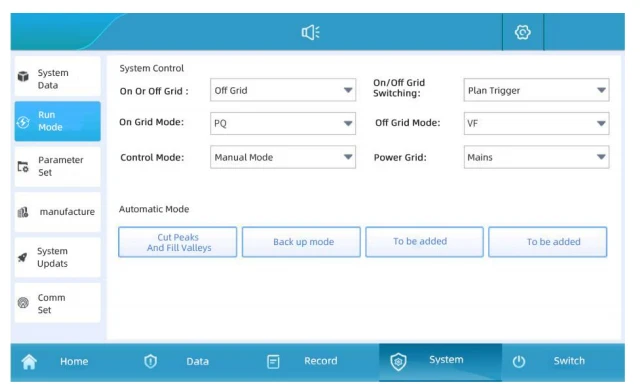Open the On Or Off Grid dropdown

click(x=283, y=90)
